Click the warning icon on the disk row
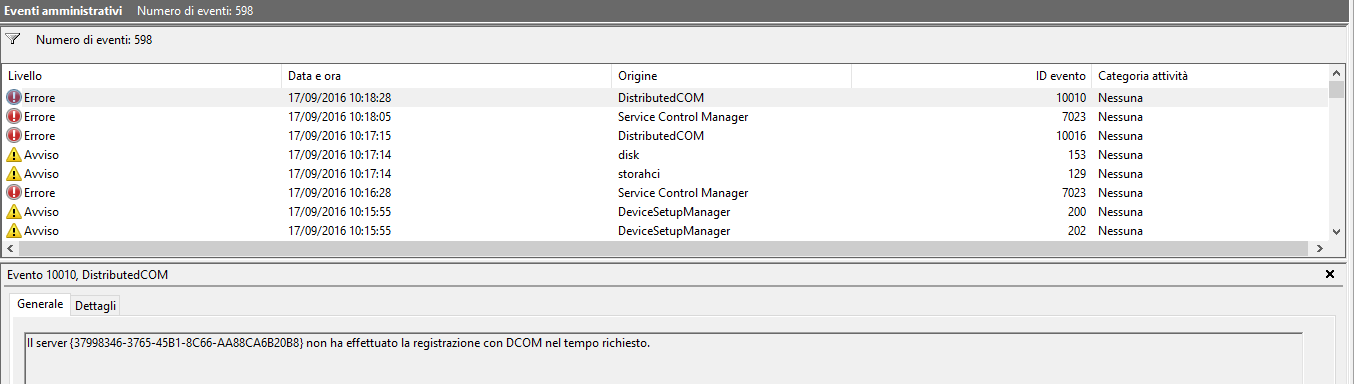This screenshot has width=1354, height=384. click(x=13, y=155)
